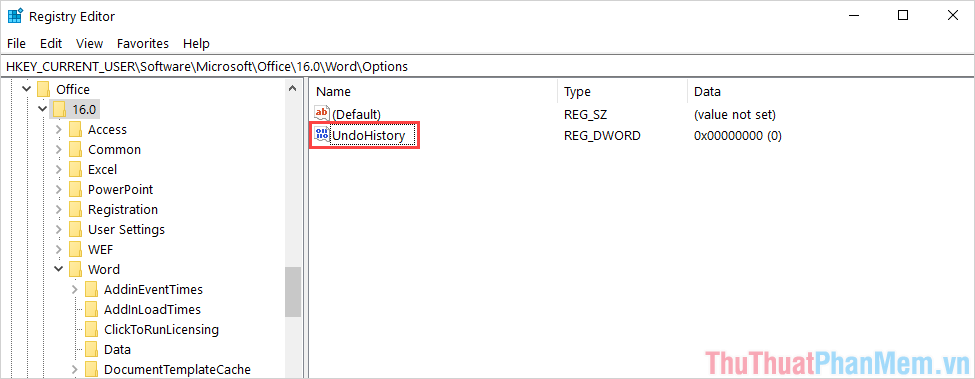Click the ClickToRunLicensing folder icon
The image size is (975, 379).
91,329
